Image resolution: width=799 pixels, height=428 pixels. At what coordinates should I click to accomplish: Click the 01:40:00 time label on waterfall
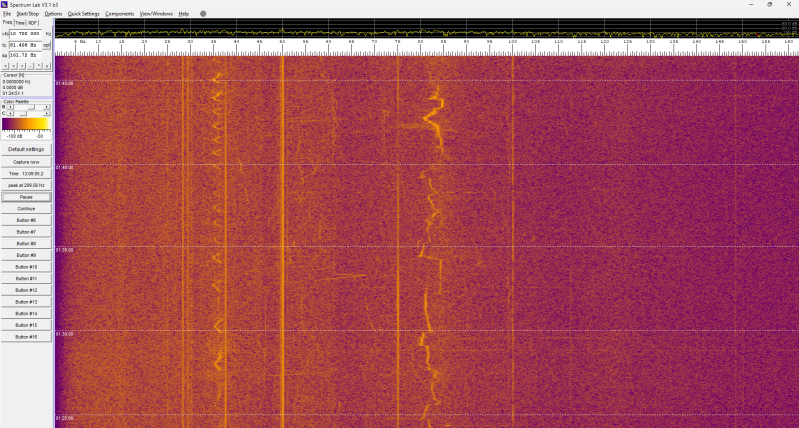pyautogui.click(x=65, y=168)
